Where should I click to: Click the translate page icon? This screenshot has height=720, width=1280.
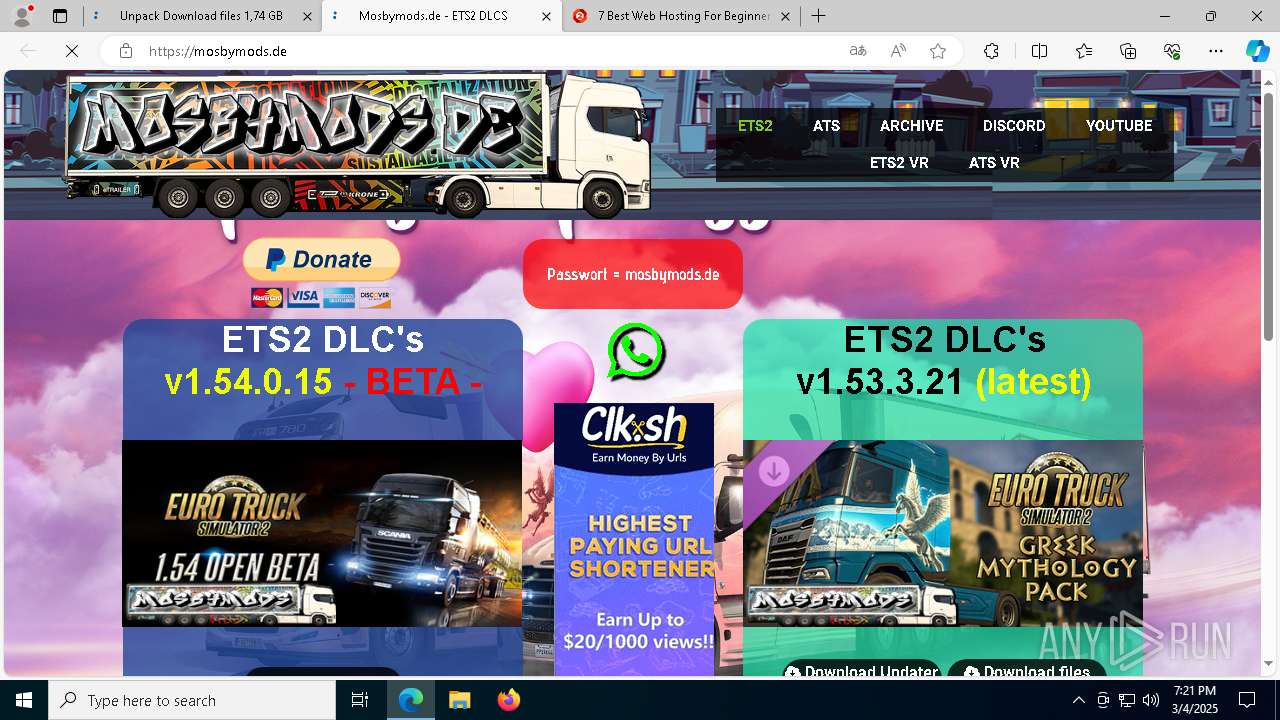858,51
